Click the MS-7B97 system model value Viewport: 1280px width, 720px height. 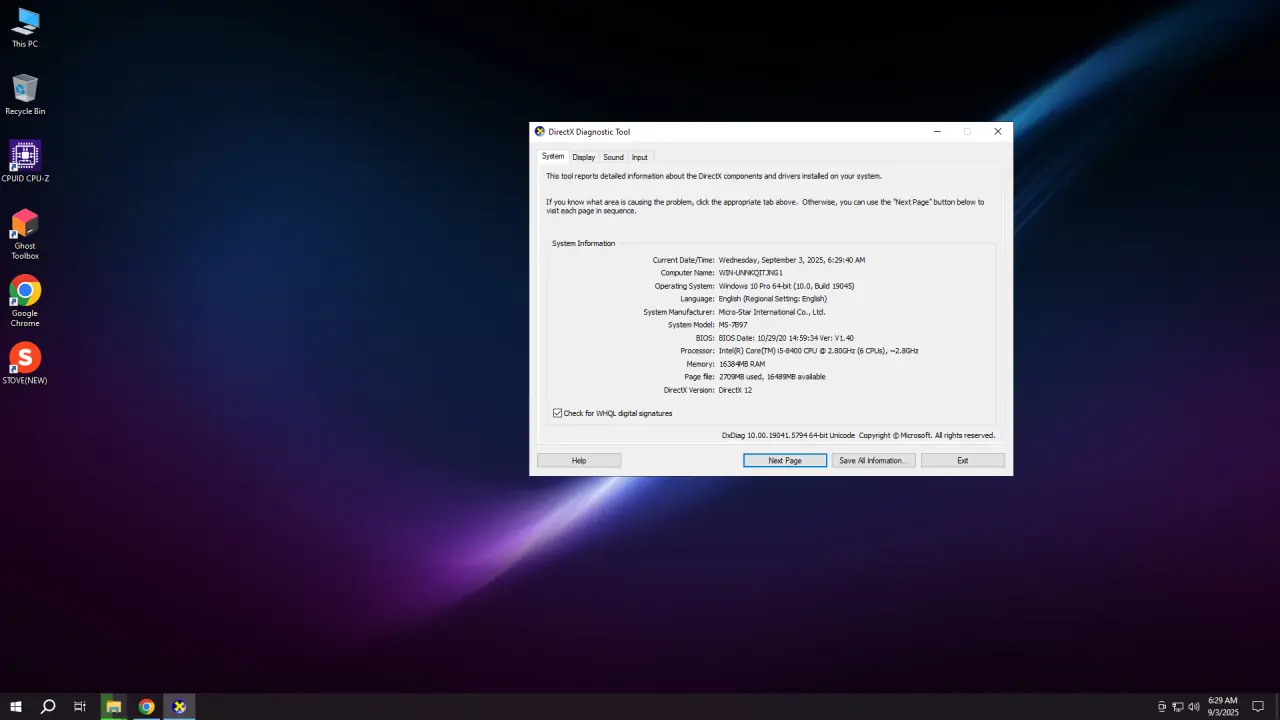[x=731, y=325]
